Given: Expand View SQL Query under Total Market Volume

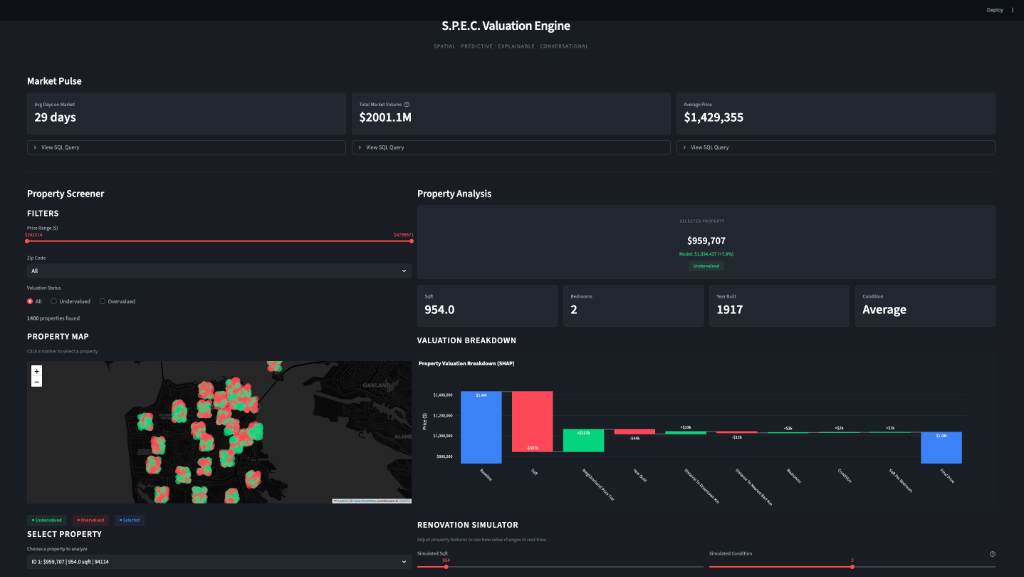Looking at the screenshot, I should [514, 147].
